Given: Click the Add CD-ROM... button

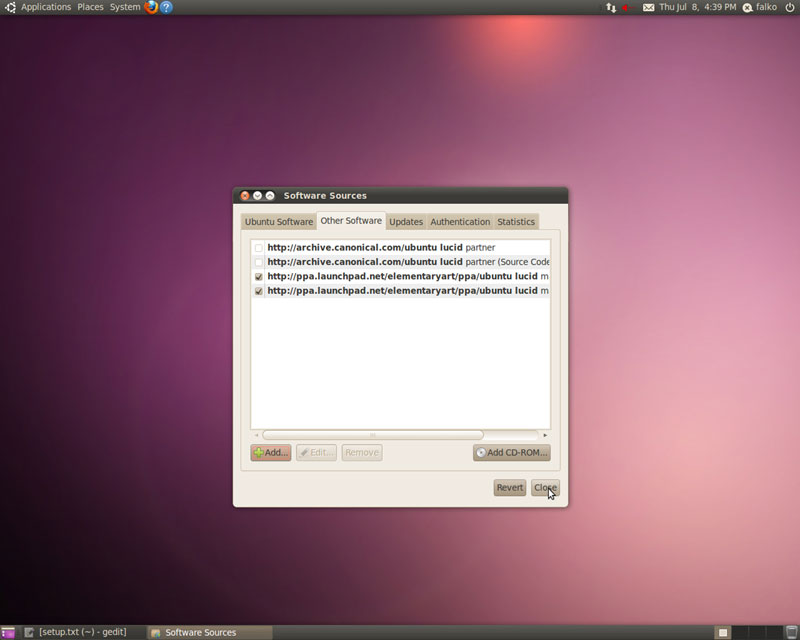Looking at the screenshot, I should pos(512,453).
